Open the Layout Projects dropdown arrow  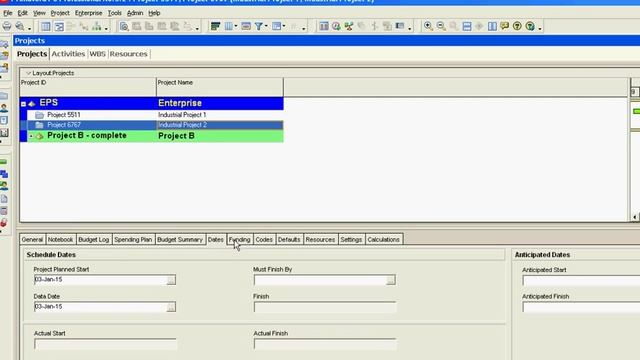(28, 73)
